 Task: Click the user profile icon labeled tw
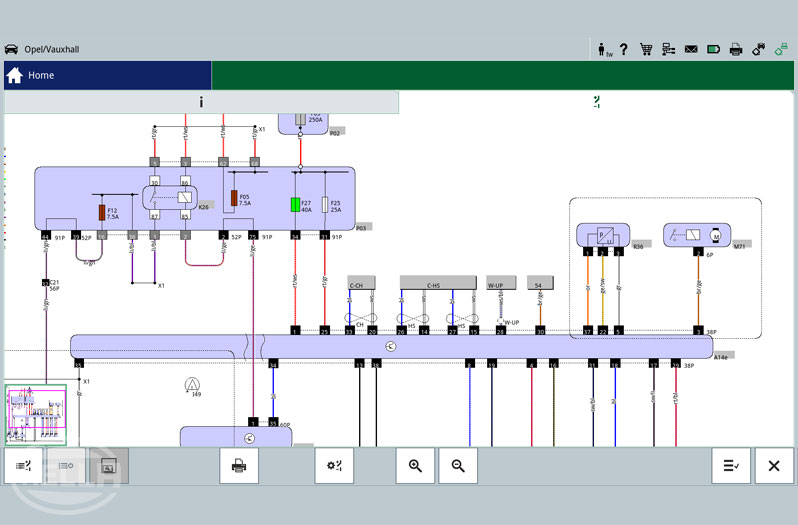(x=603, y=49)
